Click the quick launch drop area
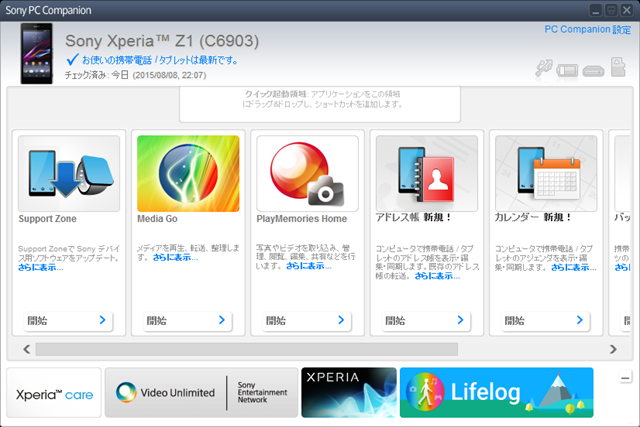 click(x=320, y=104)
